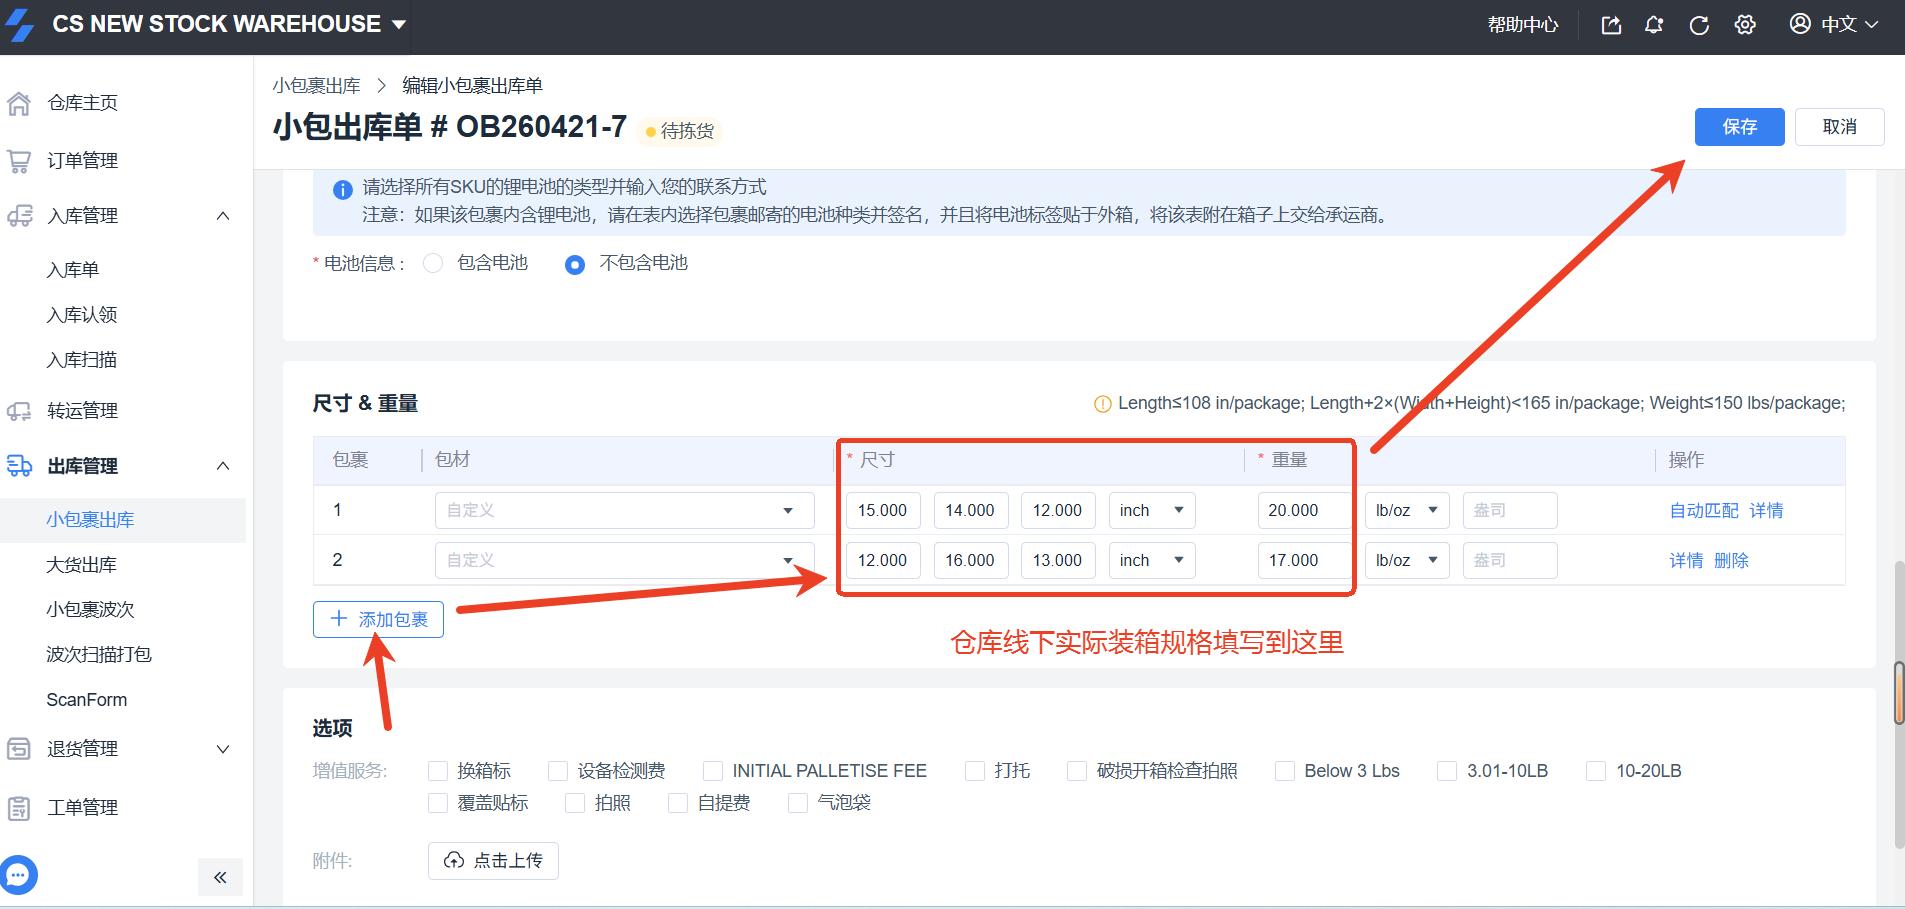1905x909 pixels.
Task: Collapse sidebar with double-chevron icon
Action: click(x=220, y=878)
